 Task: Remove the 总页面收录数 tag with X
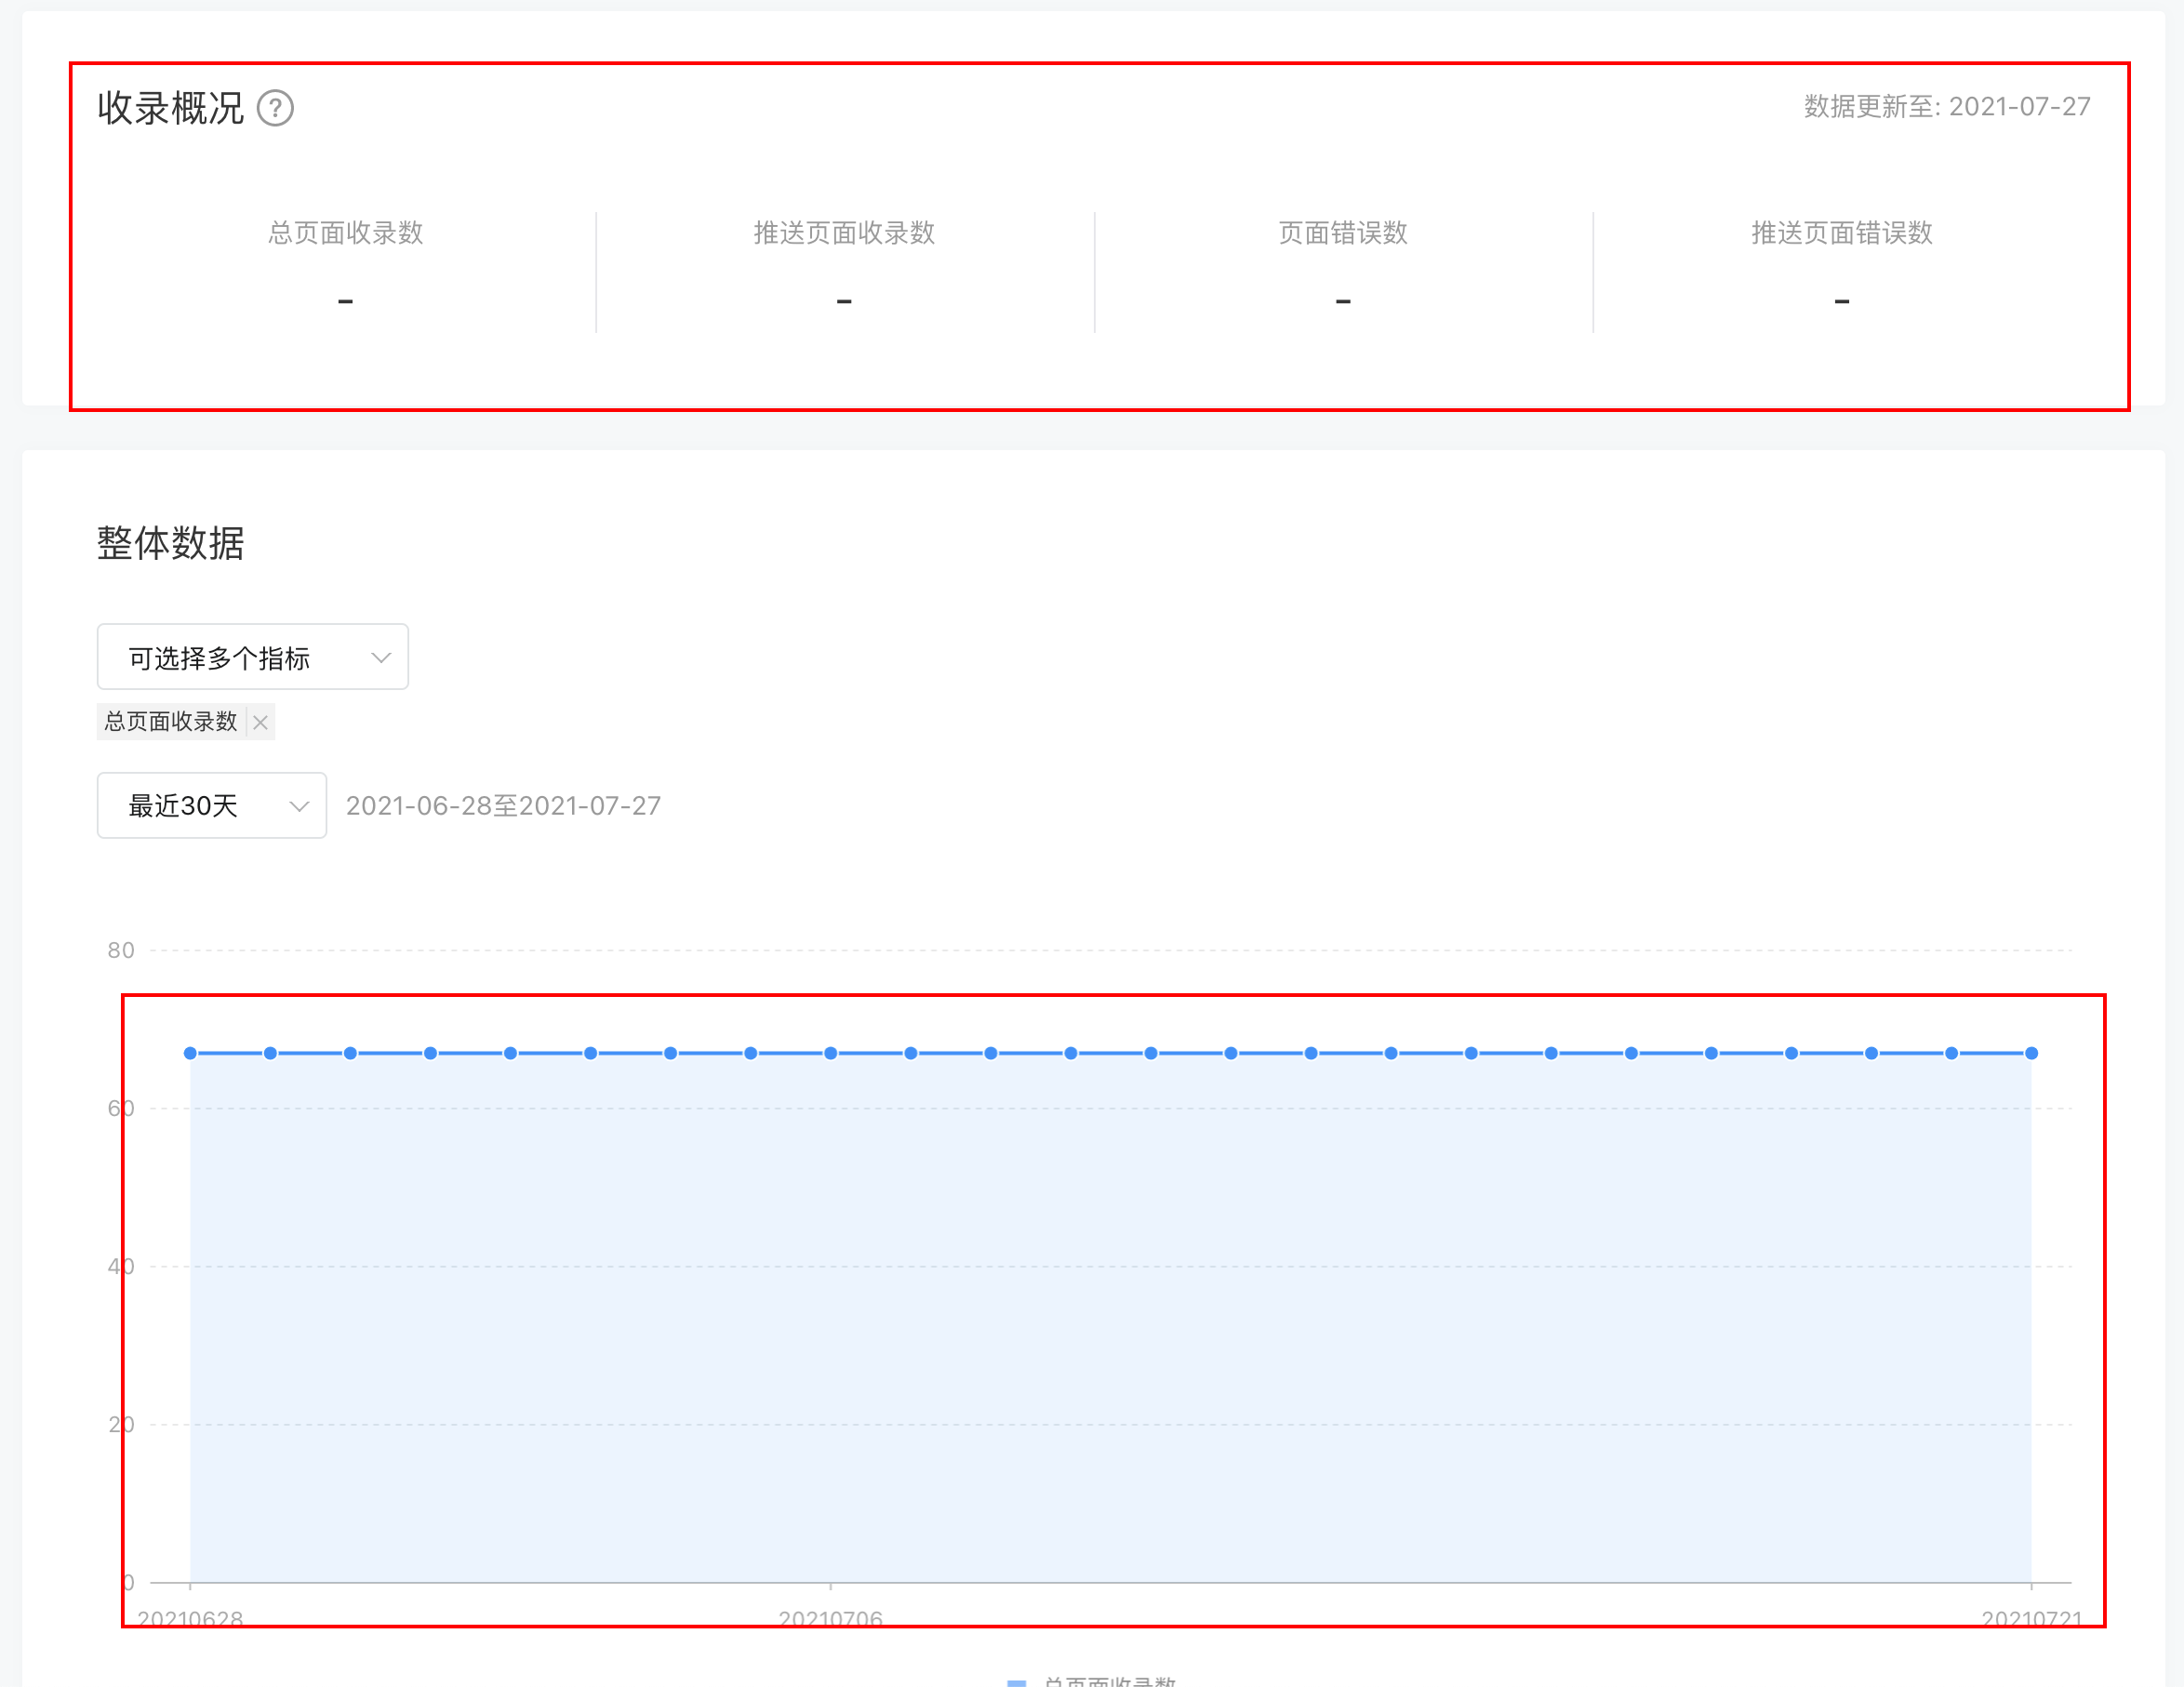(260, 722)
